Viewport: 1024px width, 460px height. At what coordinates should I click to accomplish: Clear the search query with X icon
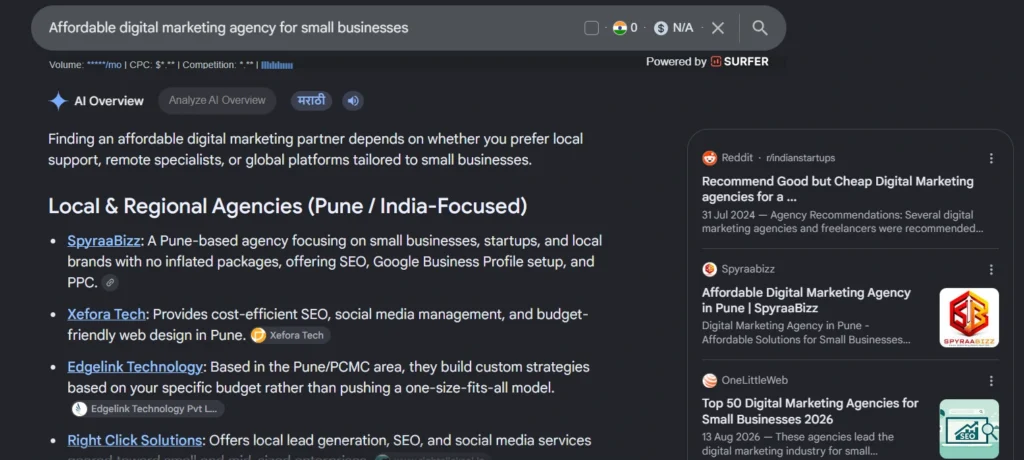[x=718, y=28]
